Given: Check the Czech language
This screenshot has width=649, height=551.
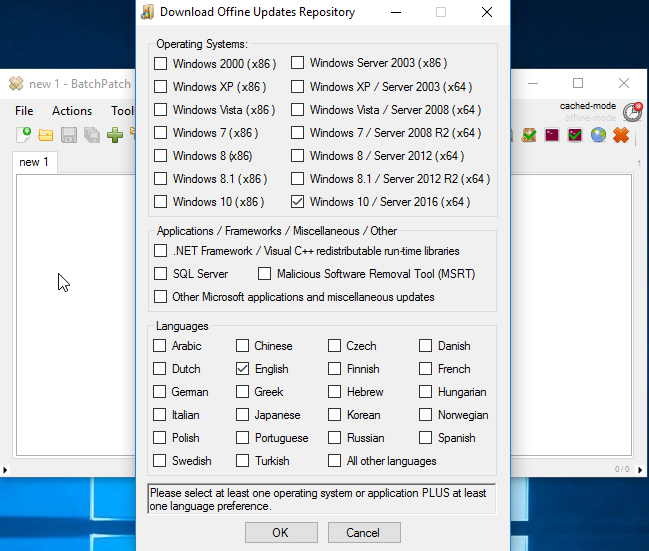Looking at the screenshot, I should click(334, 346).
